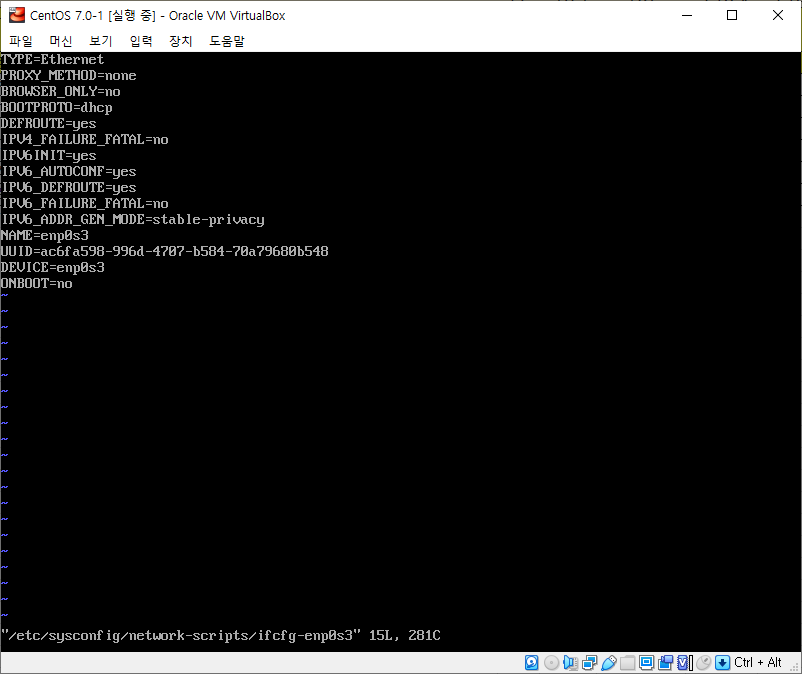Click the ONBOOT=no line
802x674 pixels.
36,283
